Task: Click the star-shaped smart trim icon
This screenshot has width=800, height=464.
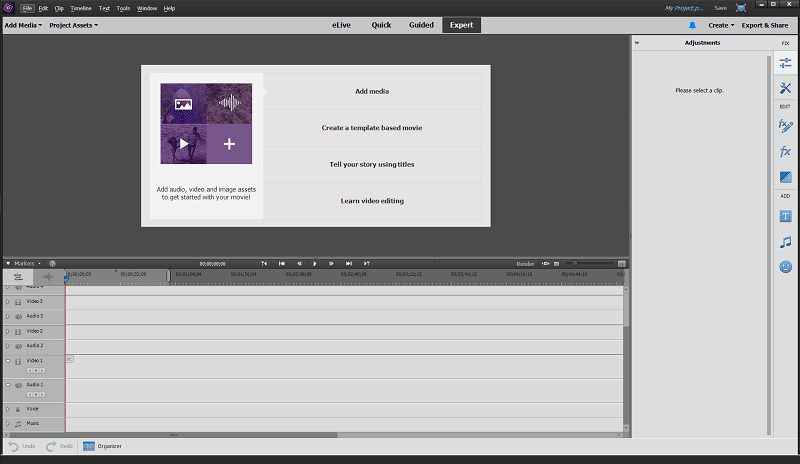Action: point(48,277)
